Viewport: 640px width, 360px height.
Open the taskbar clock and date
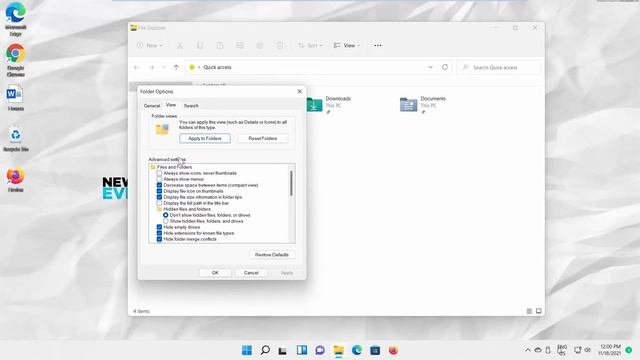click(x=610, y=350)
